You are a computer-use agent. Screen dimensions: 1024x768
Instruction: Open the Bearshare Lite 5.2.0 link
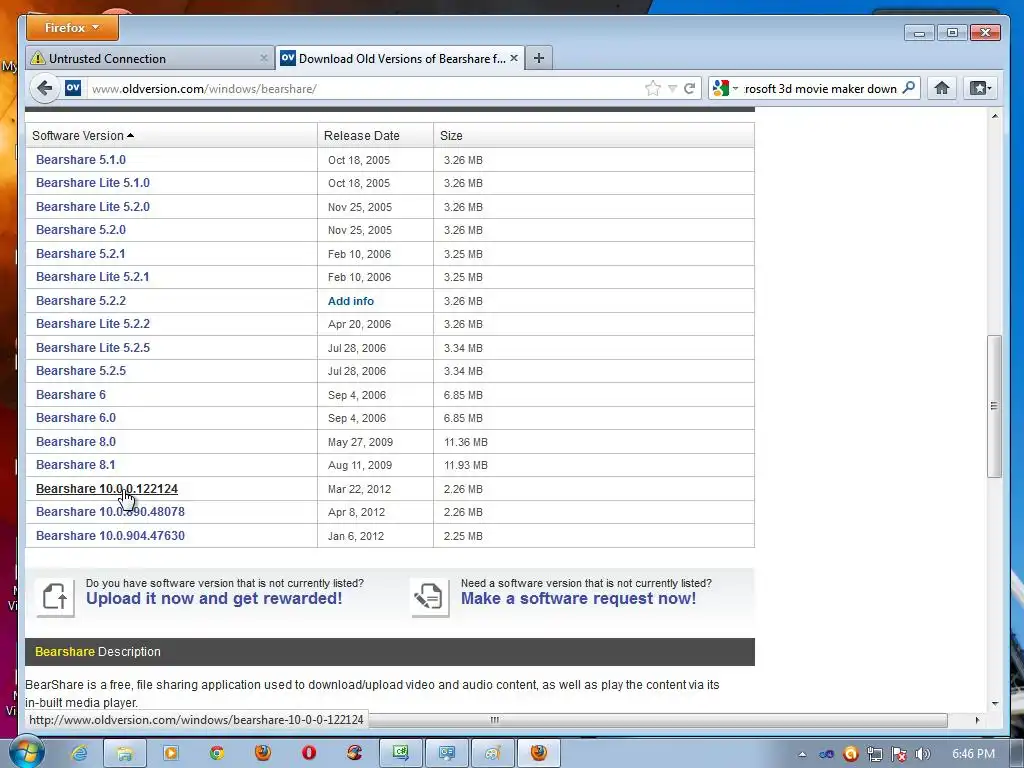point(93,207)
